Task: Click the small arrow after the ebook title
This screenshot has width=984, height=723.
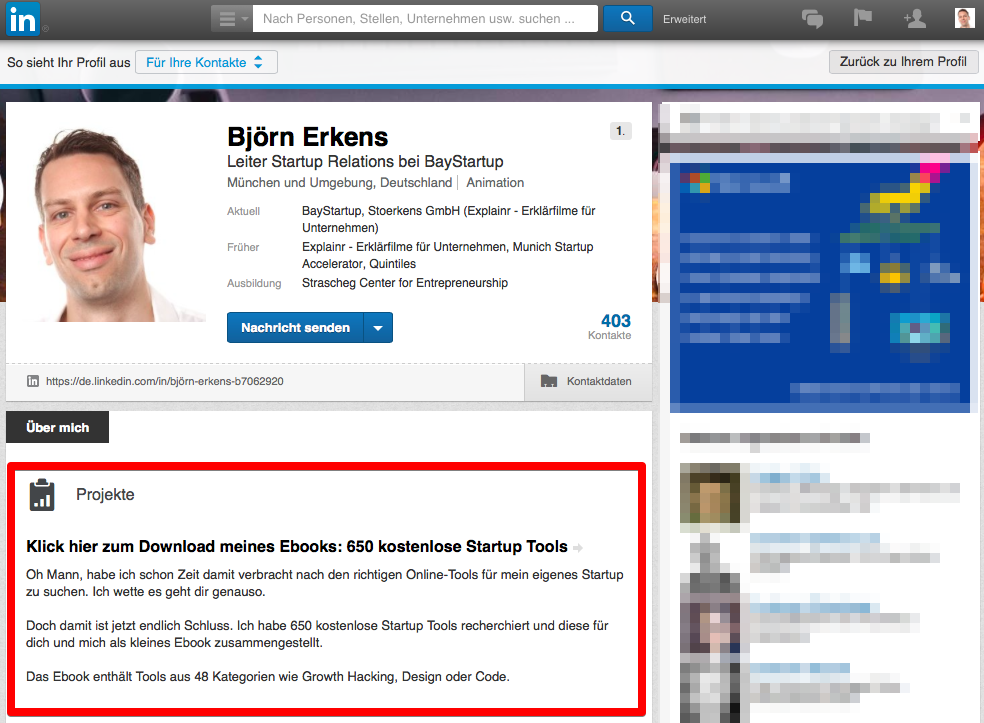Action: (x=578, y=548)
